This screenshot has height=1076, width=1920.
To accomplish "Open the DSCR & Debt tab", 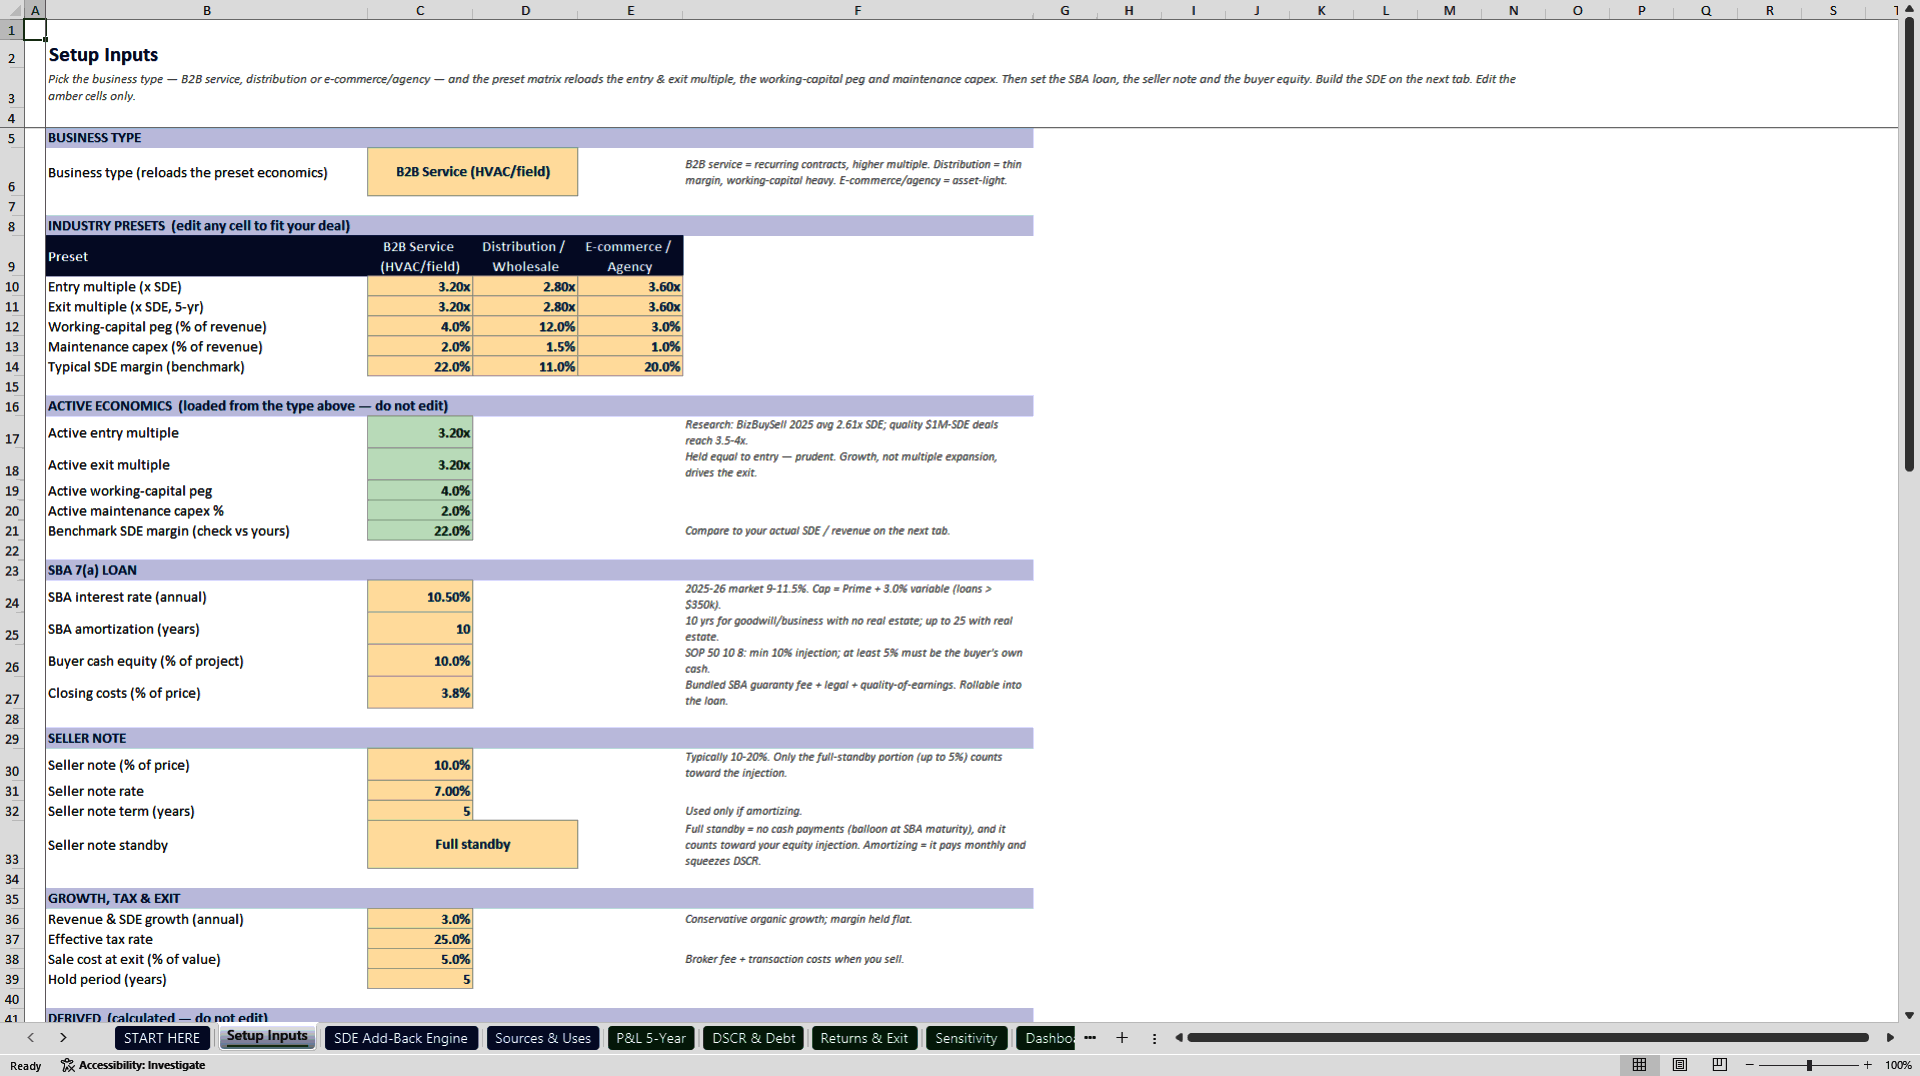I will pos(754,1038).
